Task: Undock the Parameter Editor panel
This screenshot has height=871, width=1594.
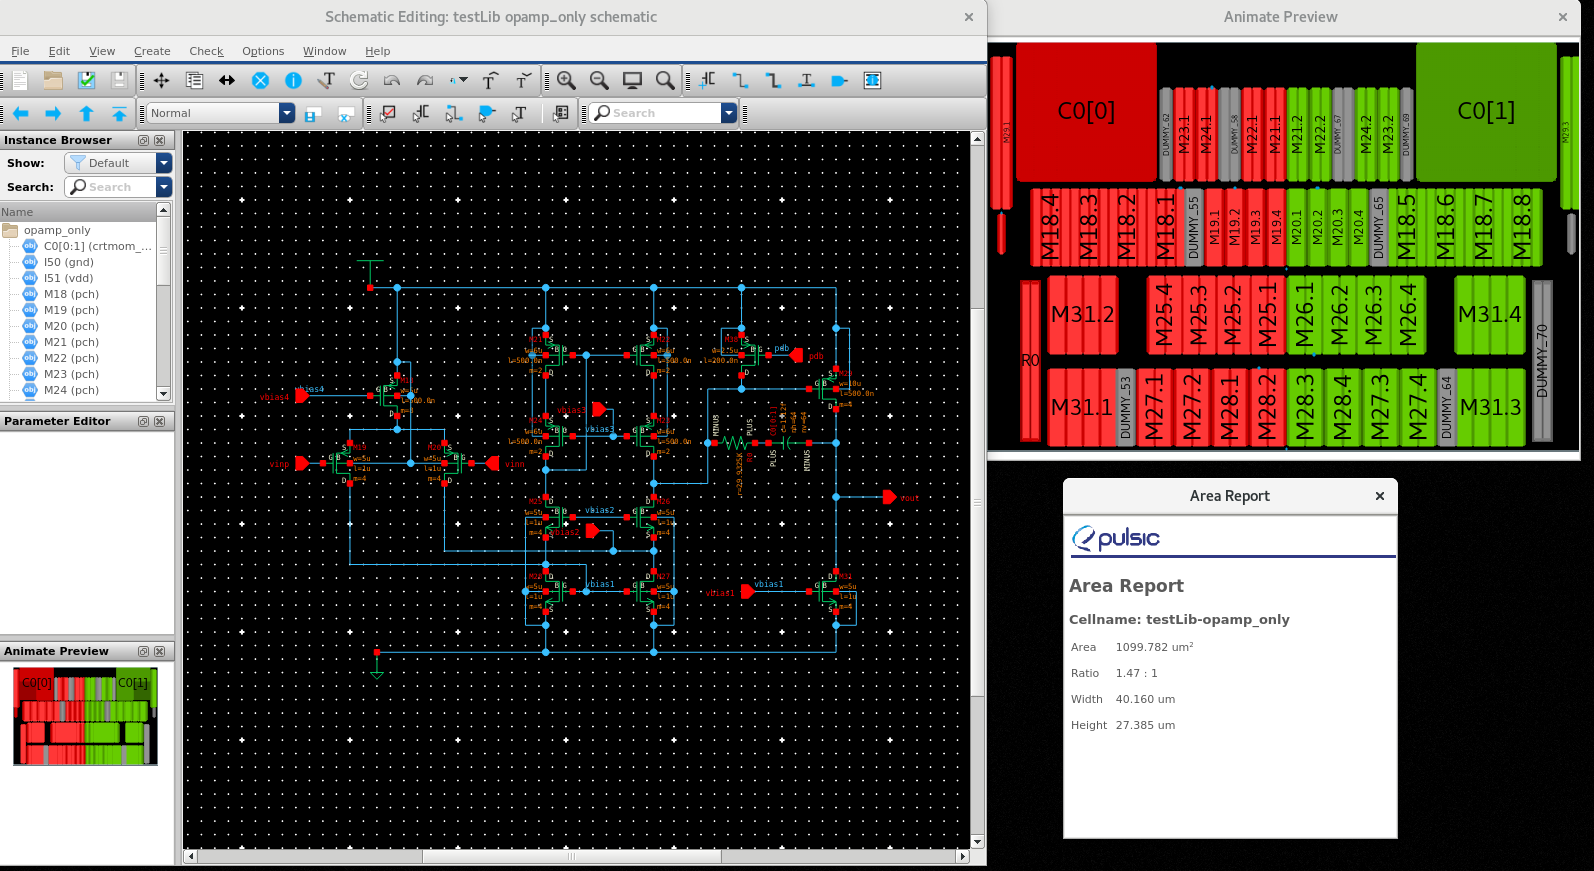Action: coord(143,422)
